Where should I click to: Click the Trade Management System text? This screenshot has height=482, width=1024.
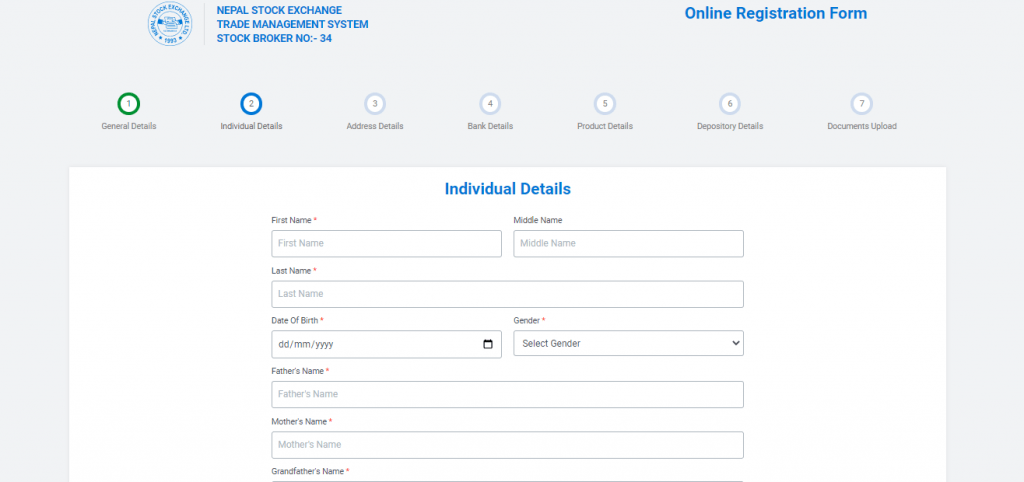(293, 24)
